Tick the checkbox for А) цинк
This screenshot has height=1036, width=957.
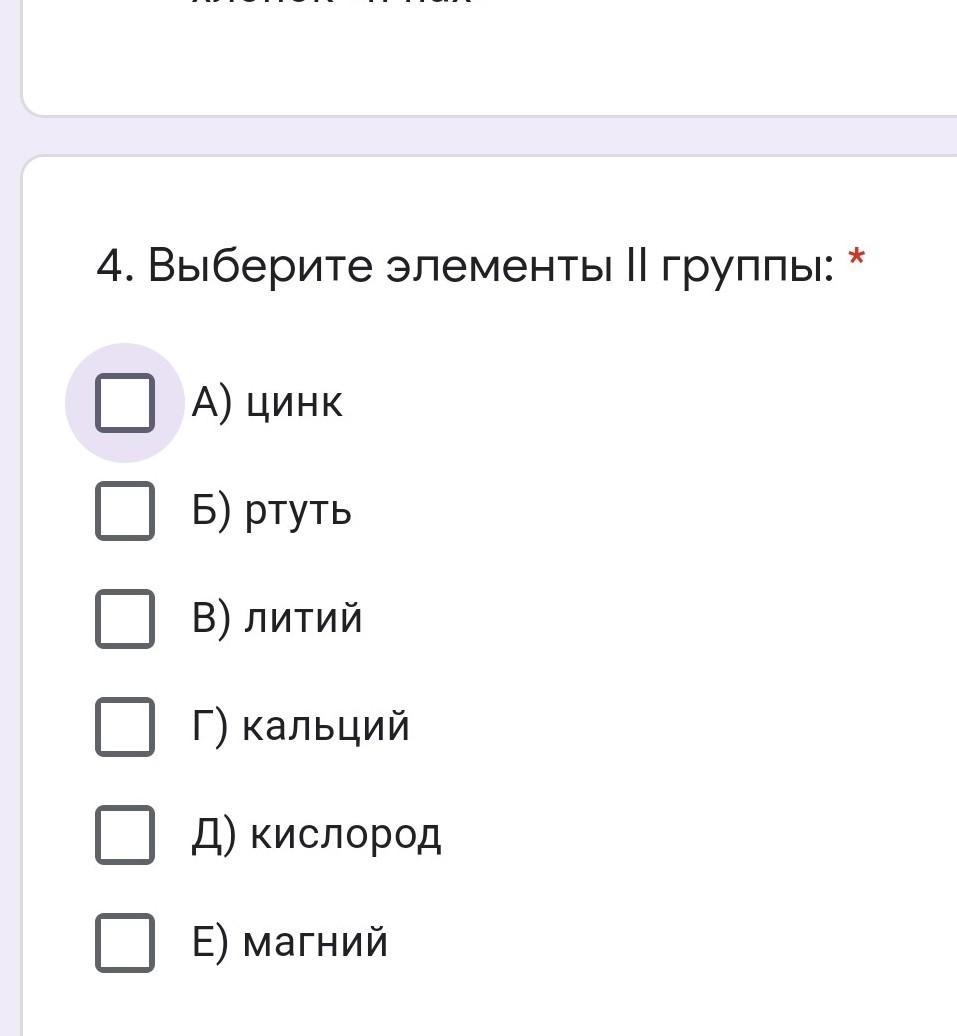point(125,403)
